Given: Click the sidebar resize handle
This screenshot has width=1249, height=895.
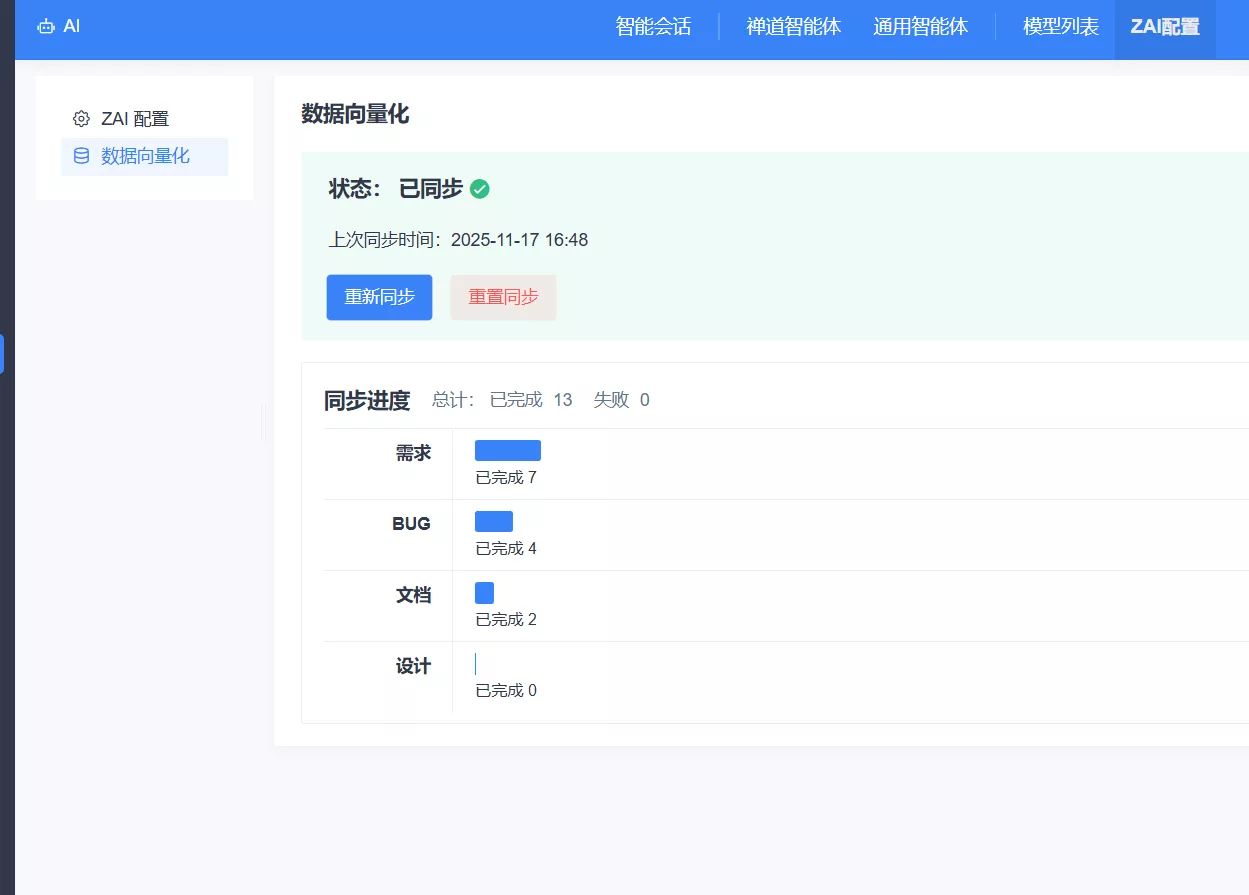Looking at the screenshot, I should pyautogui.click(x=264, y=422).
